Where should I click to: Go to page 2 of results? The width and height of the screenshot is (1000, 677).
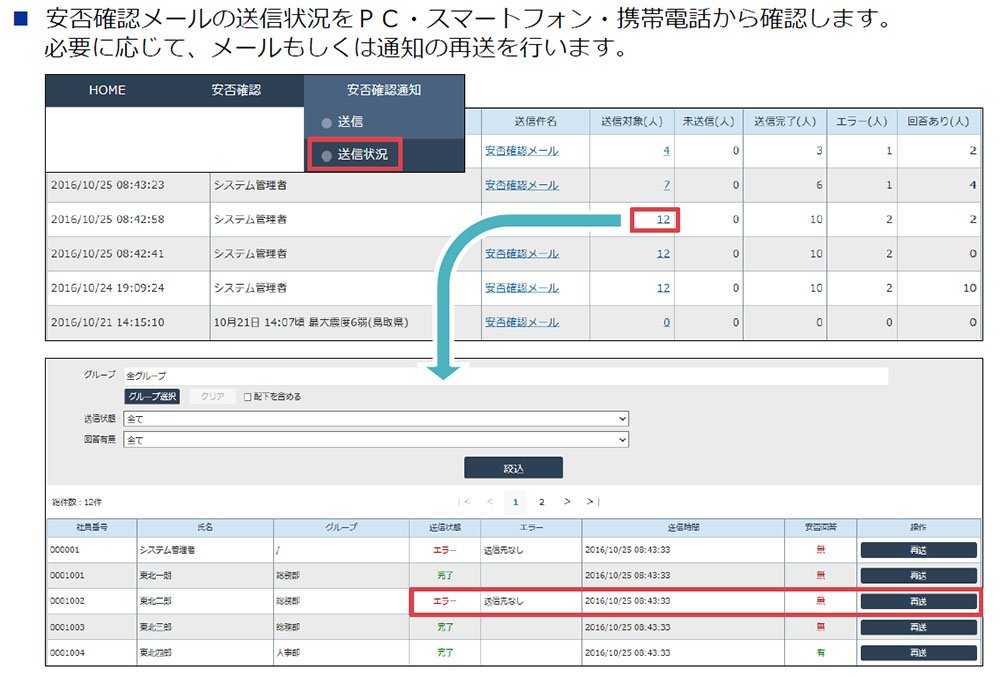point(541,502)
